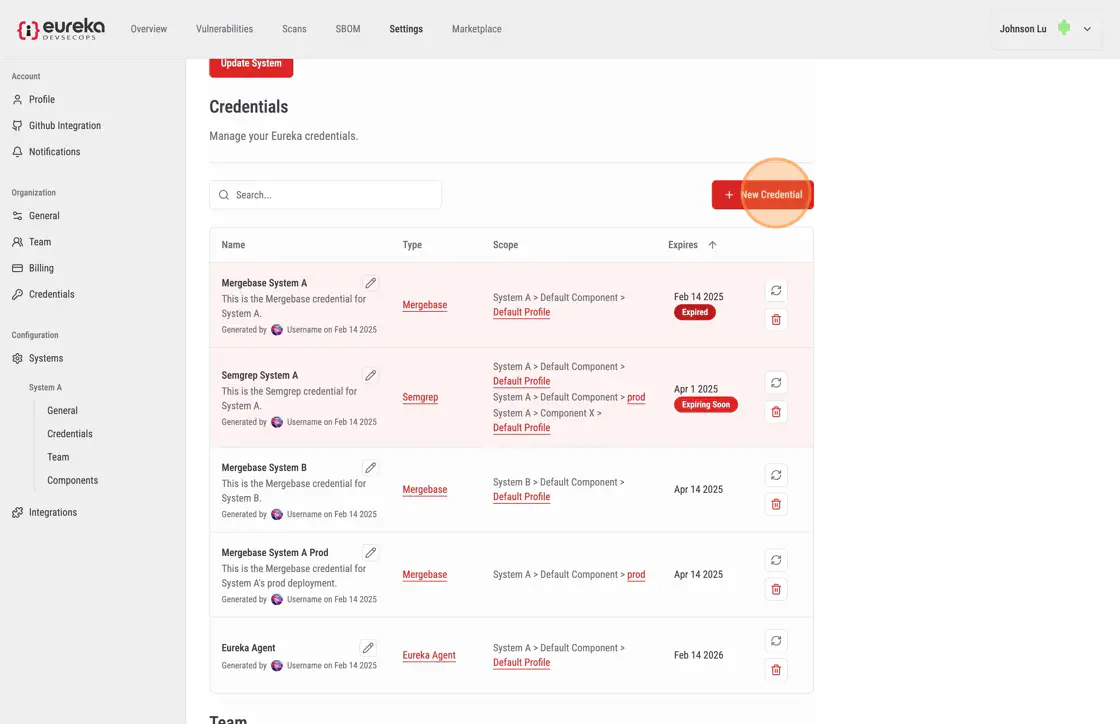Click the New Credential button

[x=762, y=195]
